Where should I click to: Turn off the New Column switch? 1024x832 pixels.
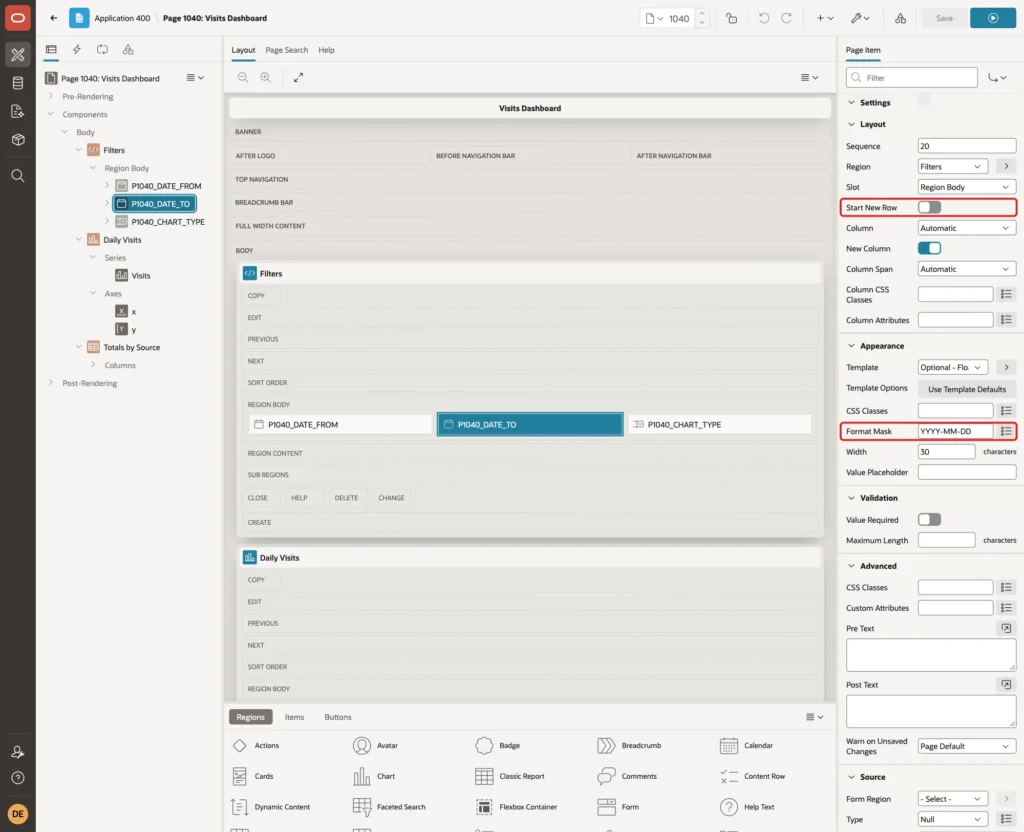929,248
